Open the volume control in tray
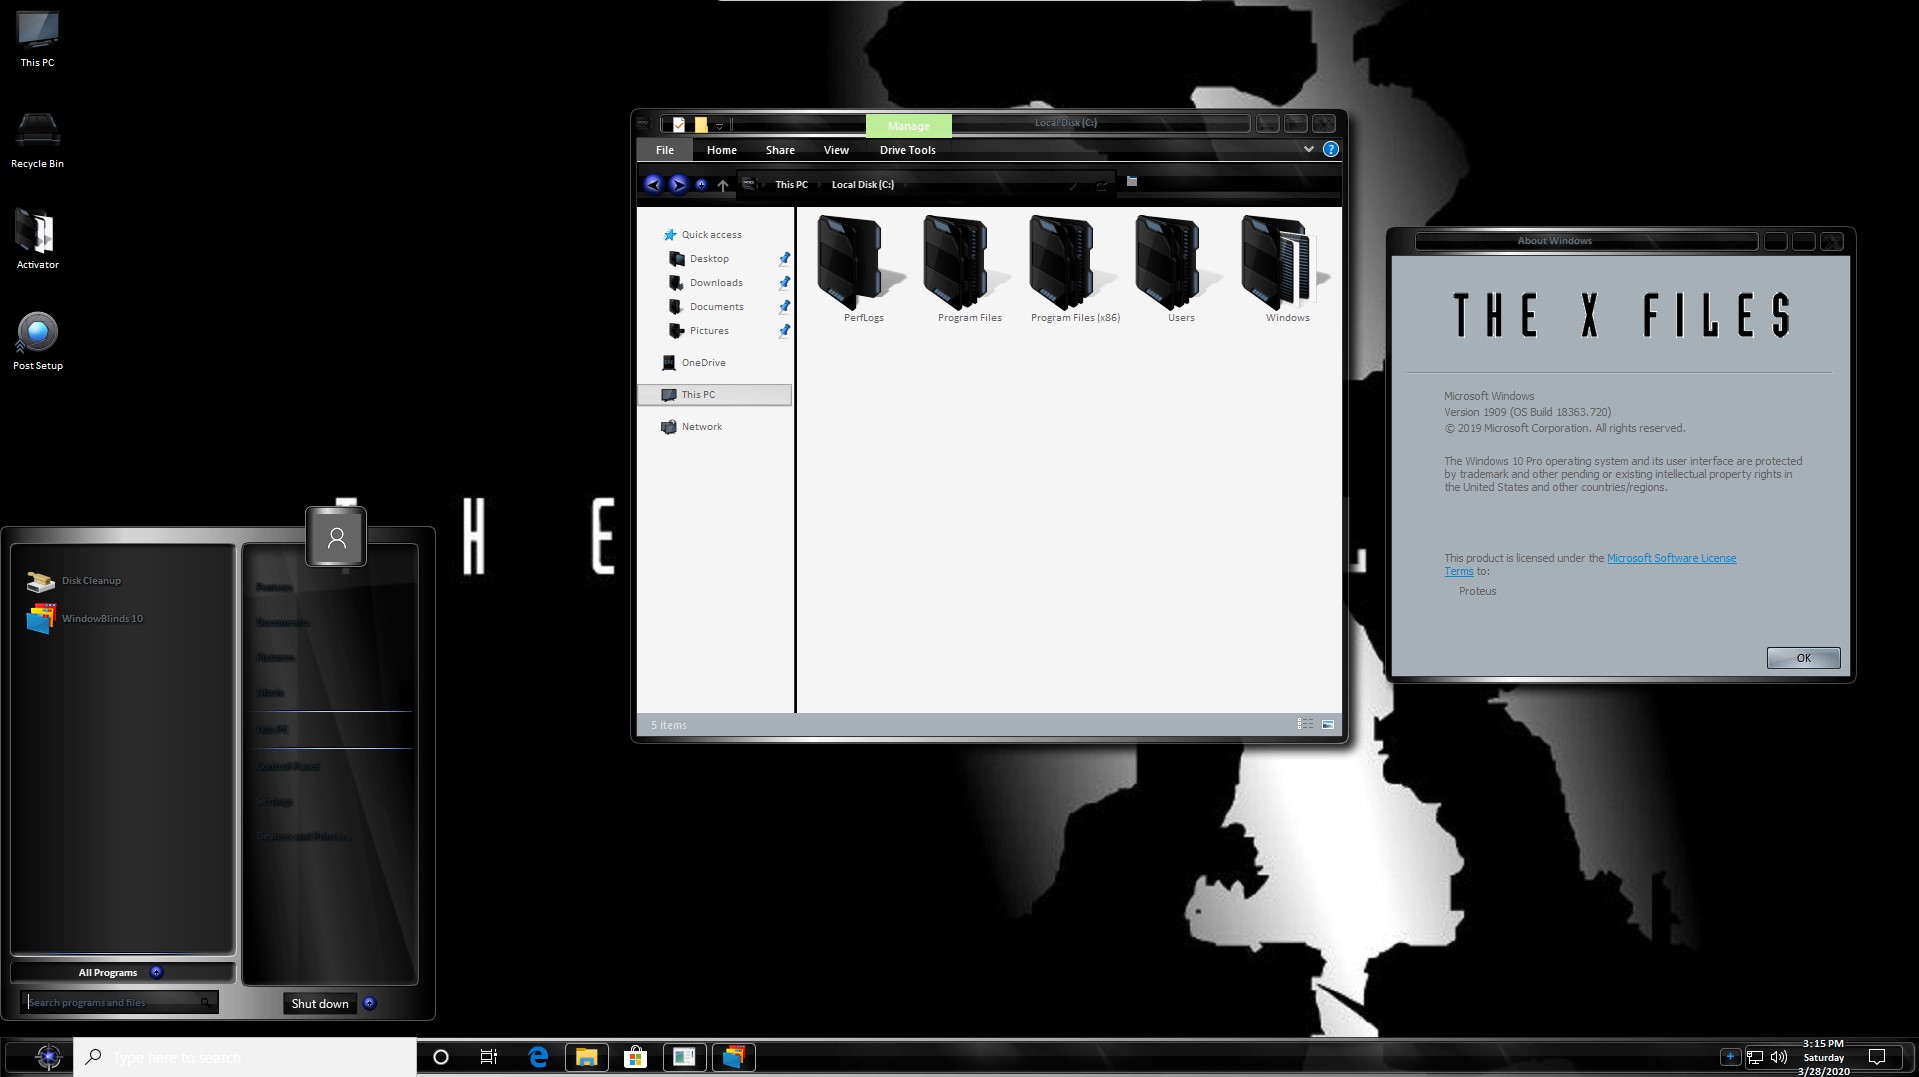 click(1779, 1057)
